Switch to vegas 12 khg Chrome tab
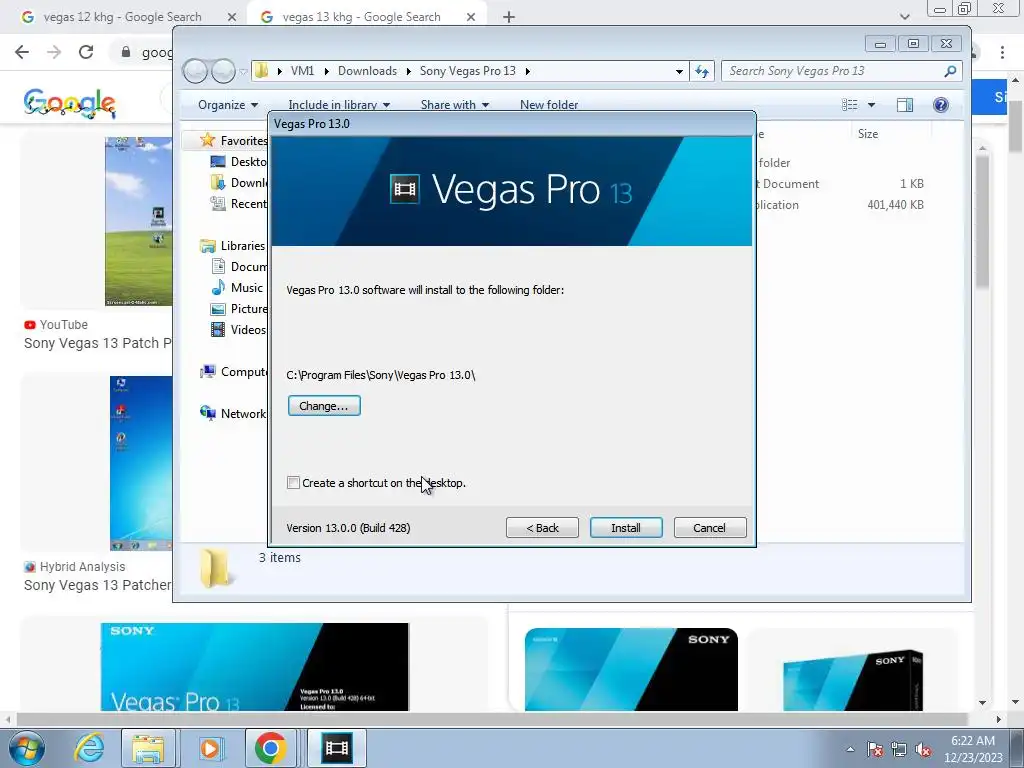Viewport: 1024px width, 768px height. (x=122, y=17)
